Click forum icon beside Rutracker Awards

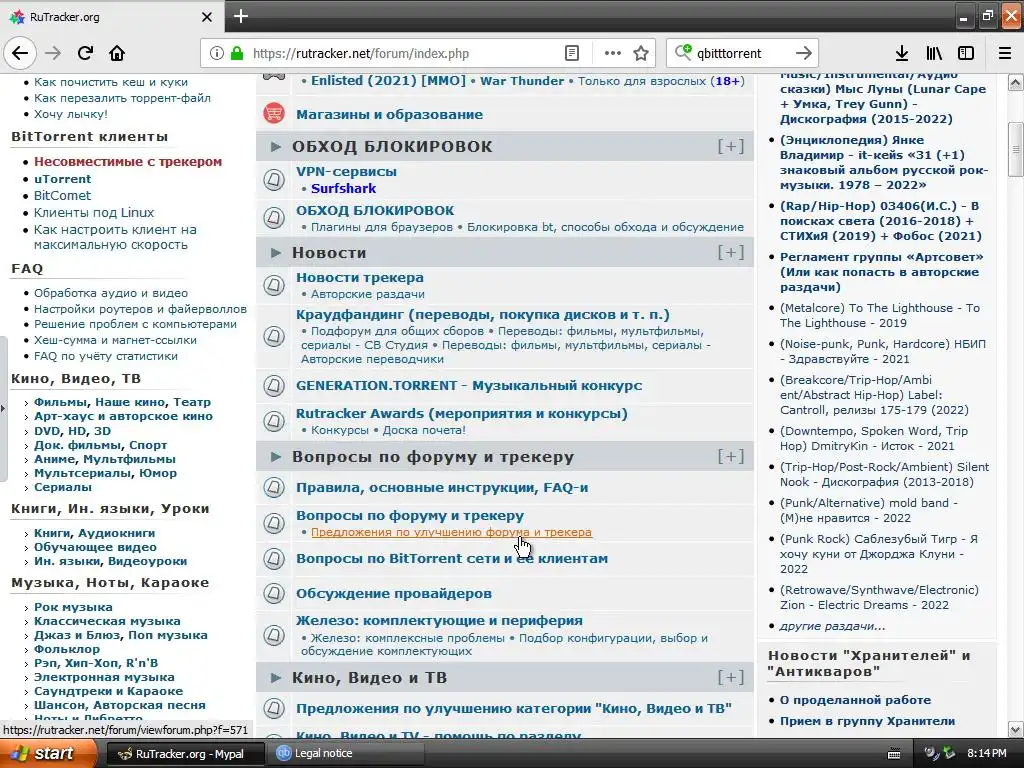point(274,421)
